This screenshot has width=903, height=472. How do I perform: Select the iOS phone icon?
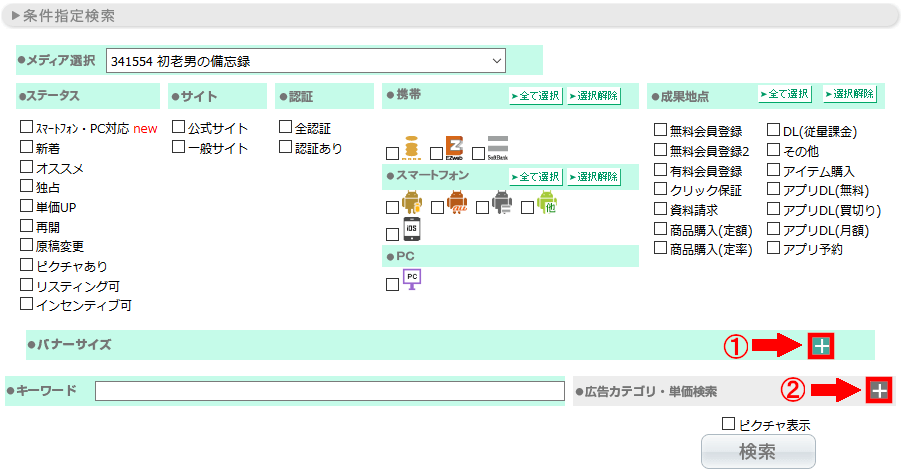411,229
